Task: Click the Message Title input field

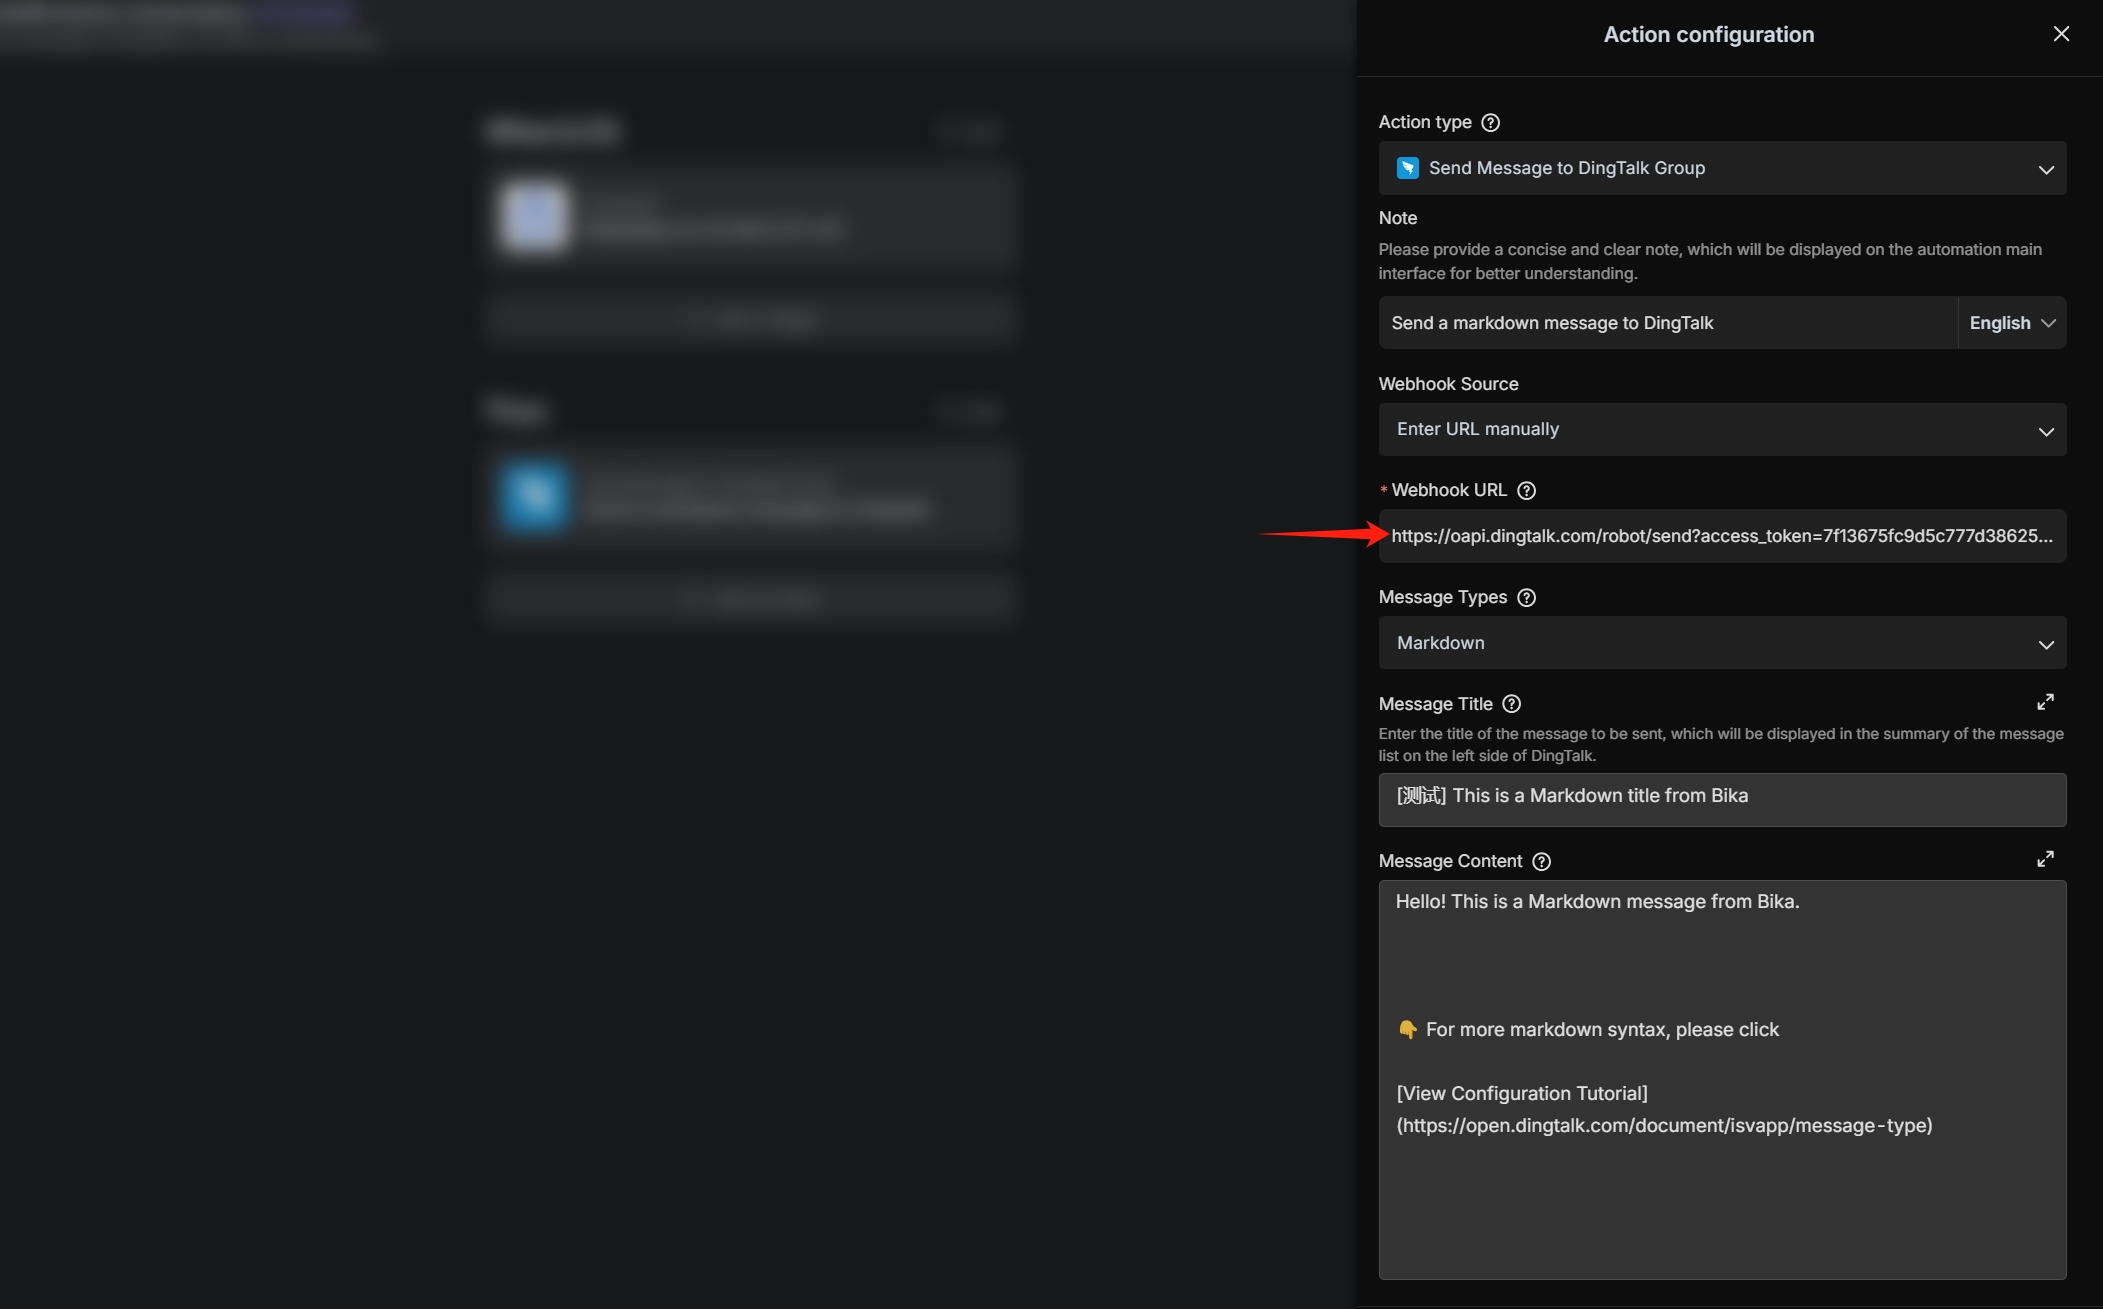Action: 1722,800
